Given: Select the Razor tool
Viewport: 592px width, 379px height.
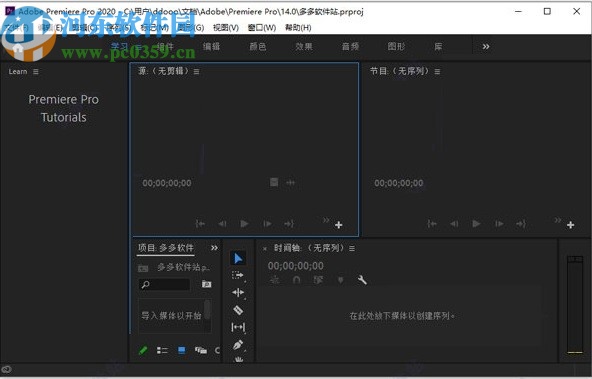Looking at the screenshot, I should point(238,310).
